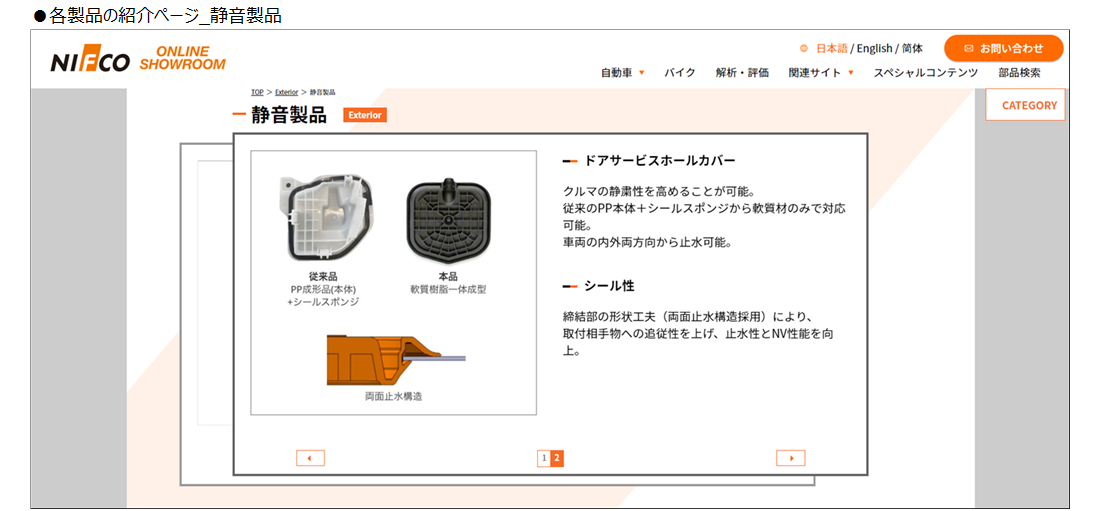1103x511 pixels.
Task: Expand the 自動車 dropdown menu
Action: tap(623, 72)
